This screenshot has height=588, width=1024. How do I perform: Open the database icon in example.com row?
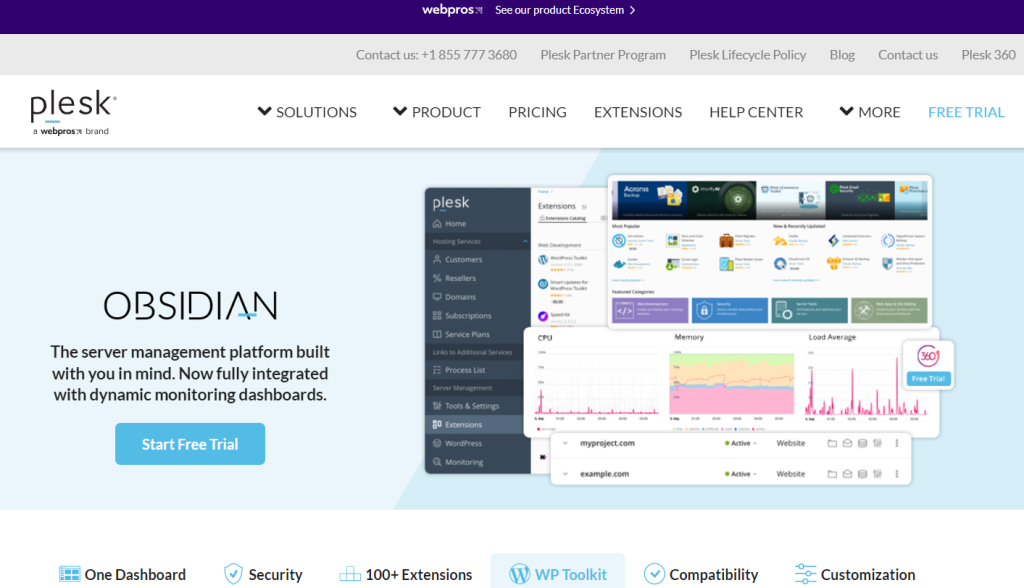(x=862, y=474)
